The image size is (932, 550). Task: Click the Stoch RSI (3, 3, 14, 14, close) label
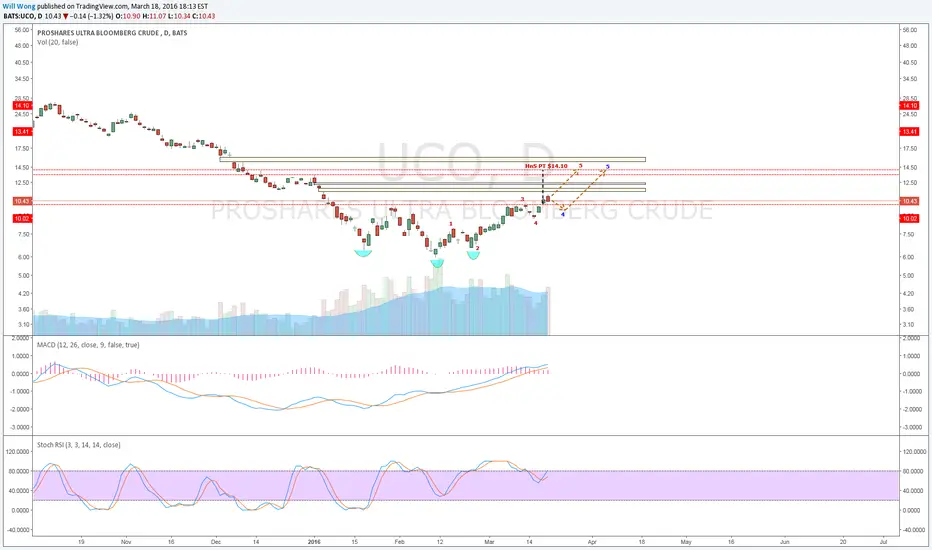78,445
